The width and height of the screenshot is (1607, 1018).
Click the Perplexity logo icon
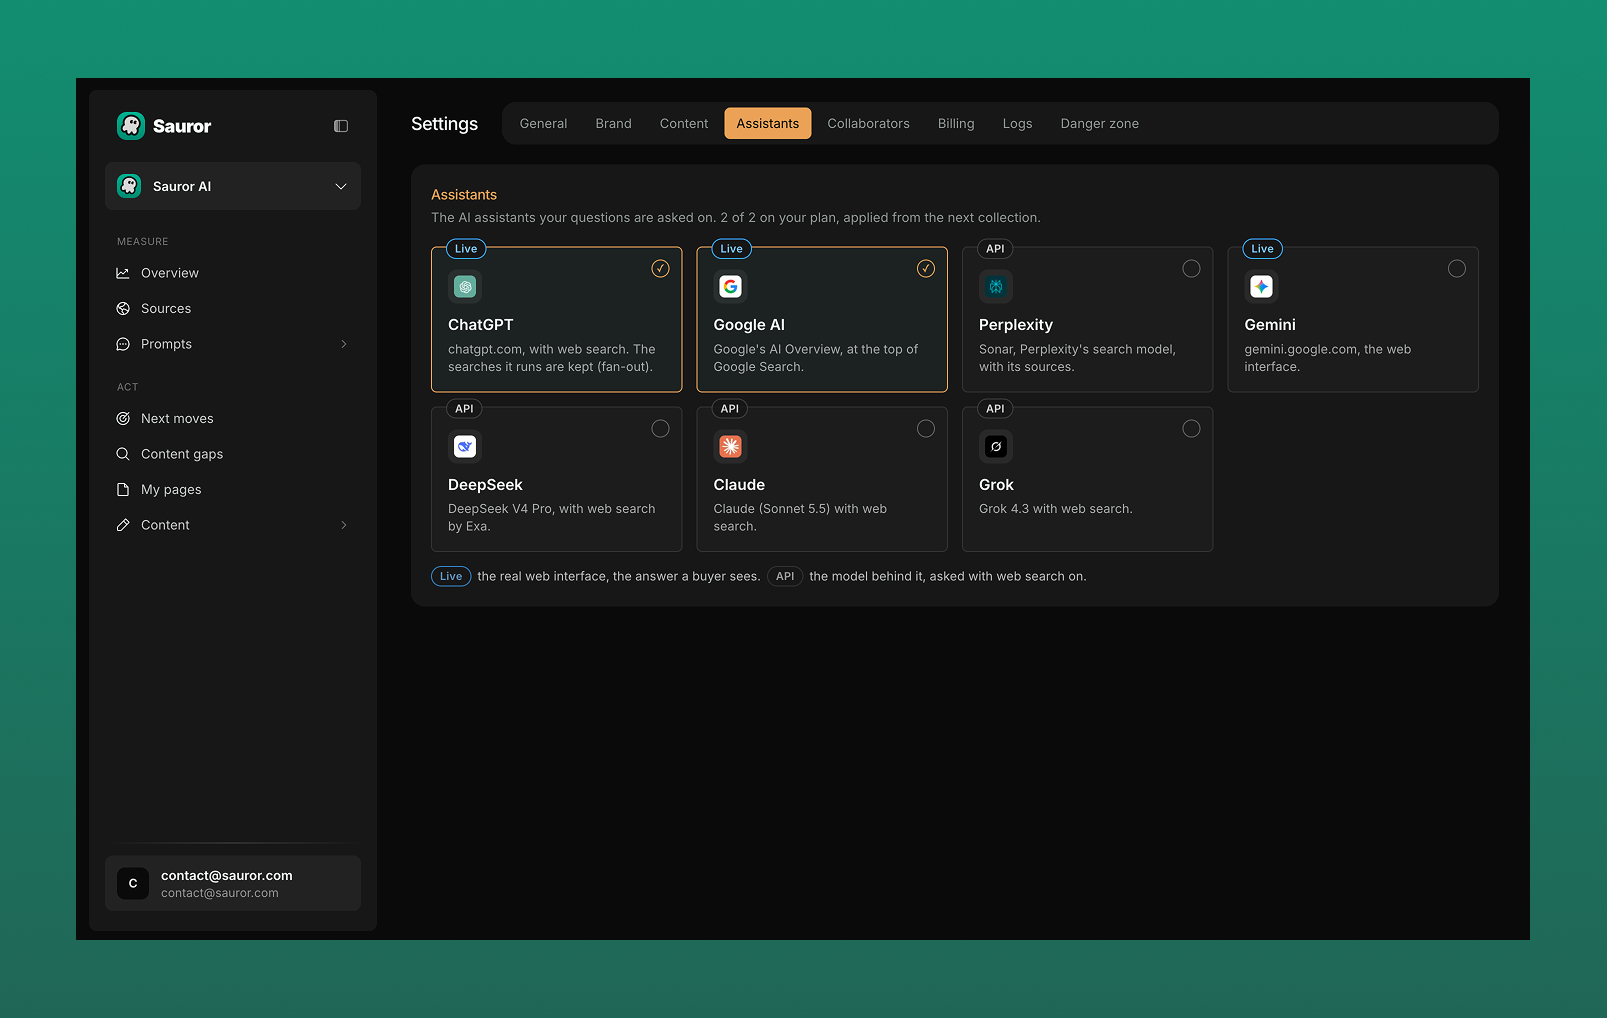click(996, 287)
